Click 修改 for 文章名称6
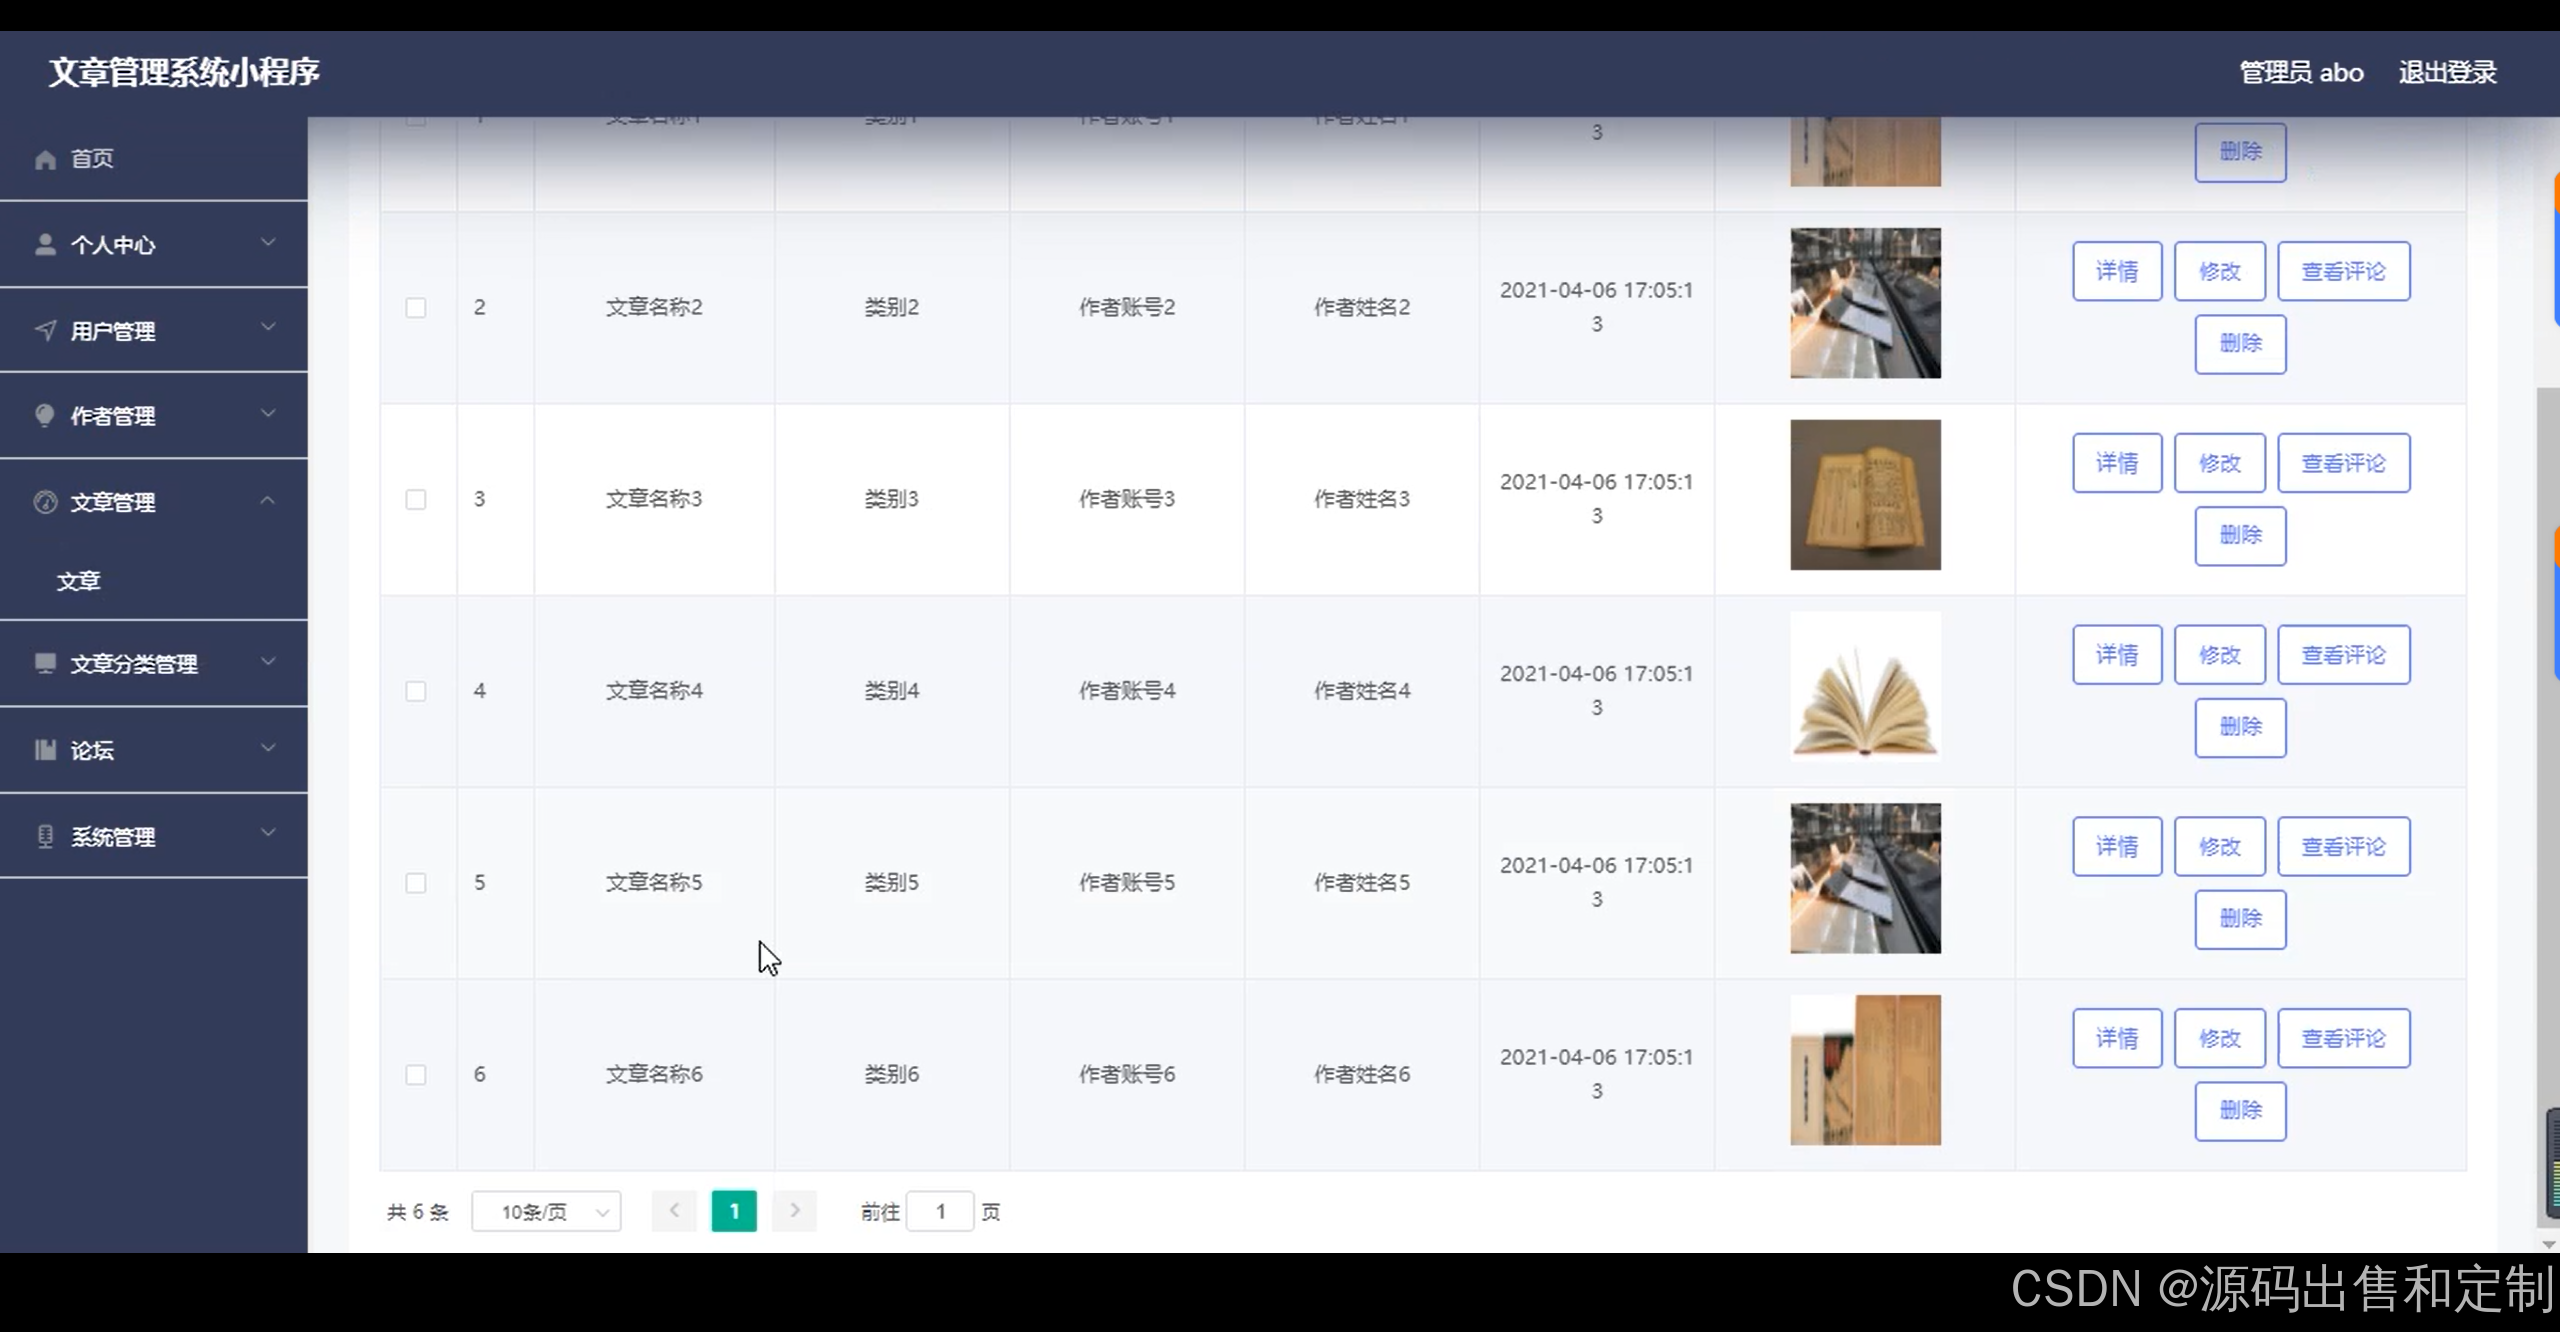 2220,1039
